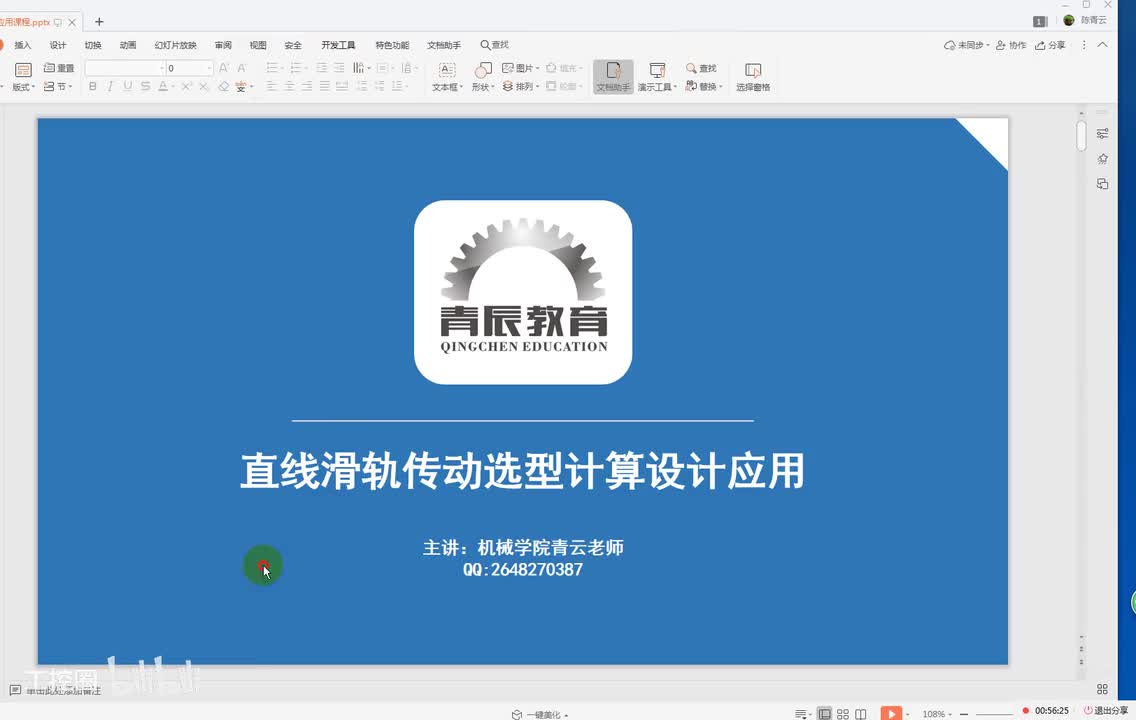Open 陈青云 user account menu
This screenshot has height=720, width=1136.
point(1085,20)
